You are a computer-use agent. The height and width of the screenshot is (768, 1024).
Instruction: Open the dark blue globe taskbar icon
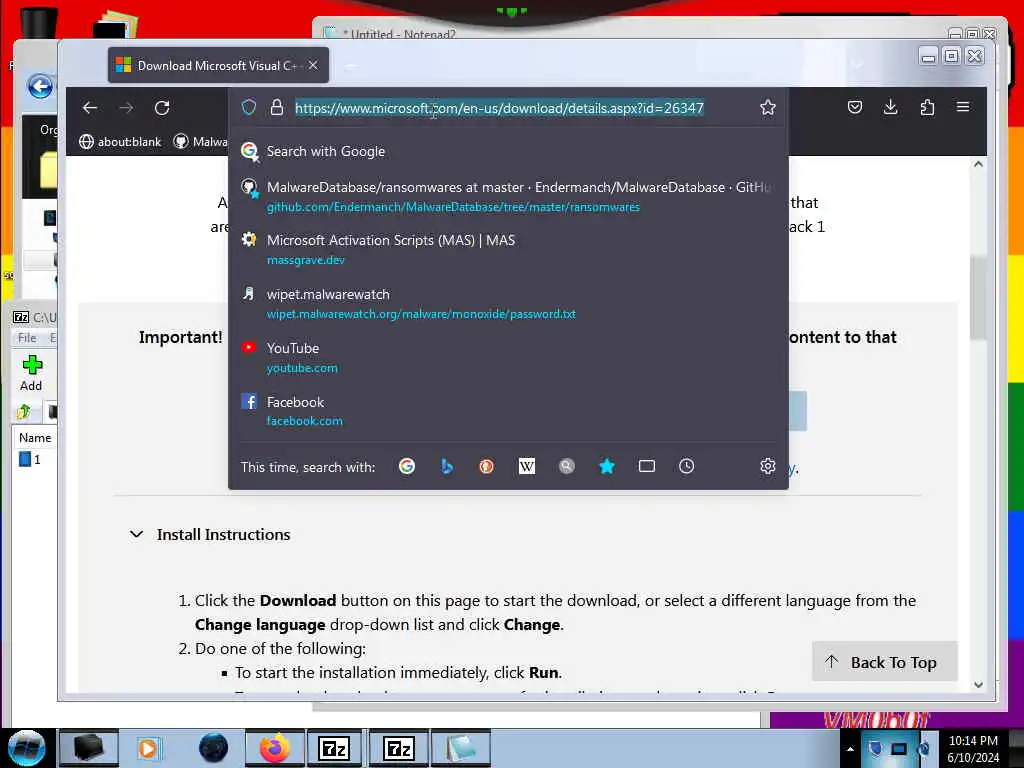coord(213,748)
